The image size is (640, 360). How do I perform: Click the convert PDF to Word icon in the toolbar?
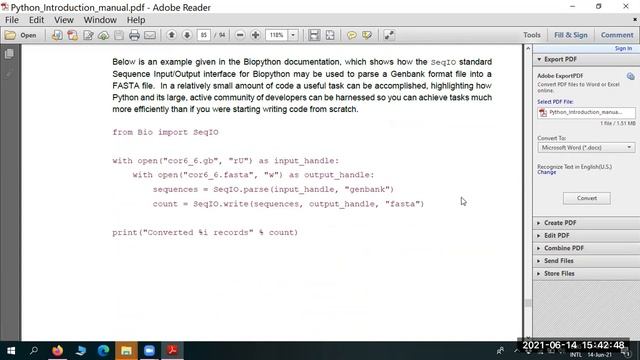coord(57,36)
